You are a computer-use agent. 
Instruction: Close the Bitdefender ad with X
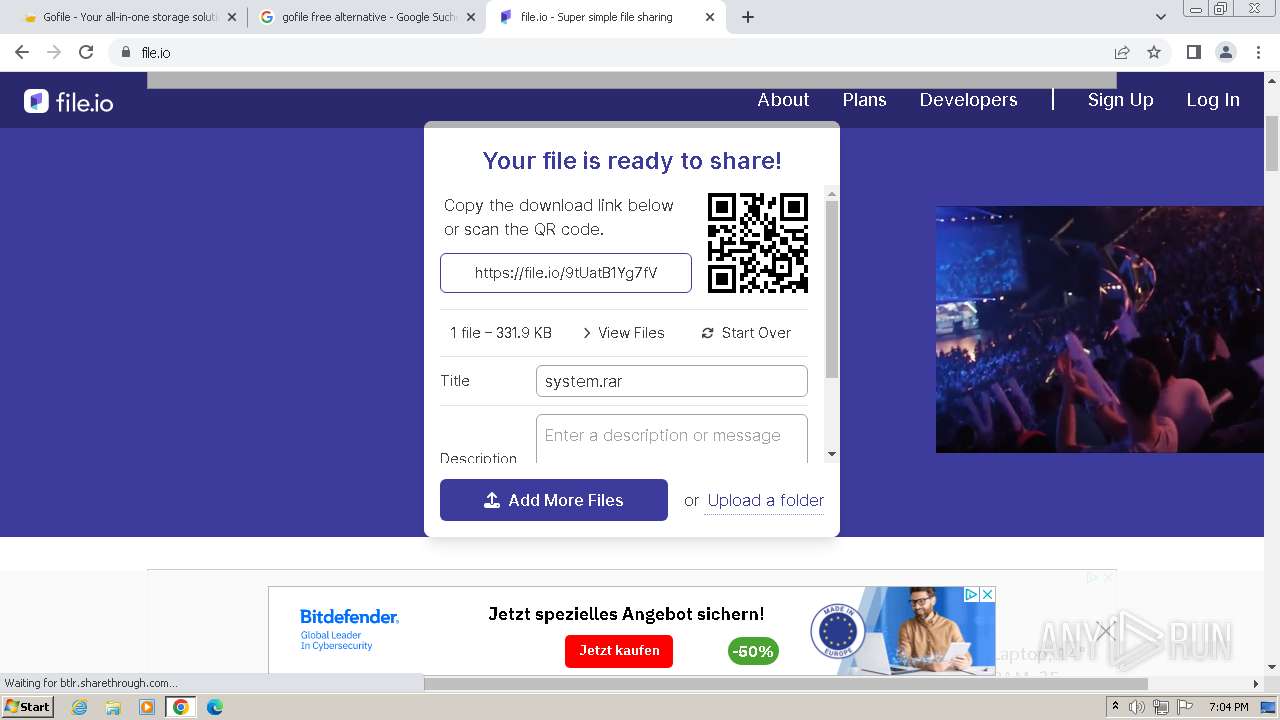point(987,594)
